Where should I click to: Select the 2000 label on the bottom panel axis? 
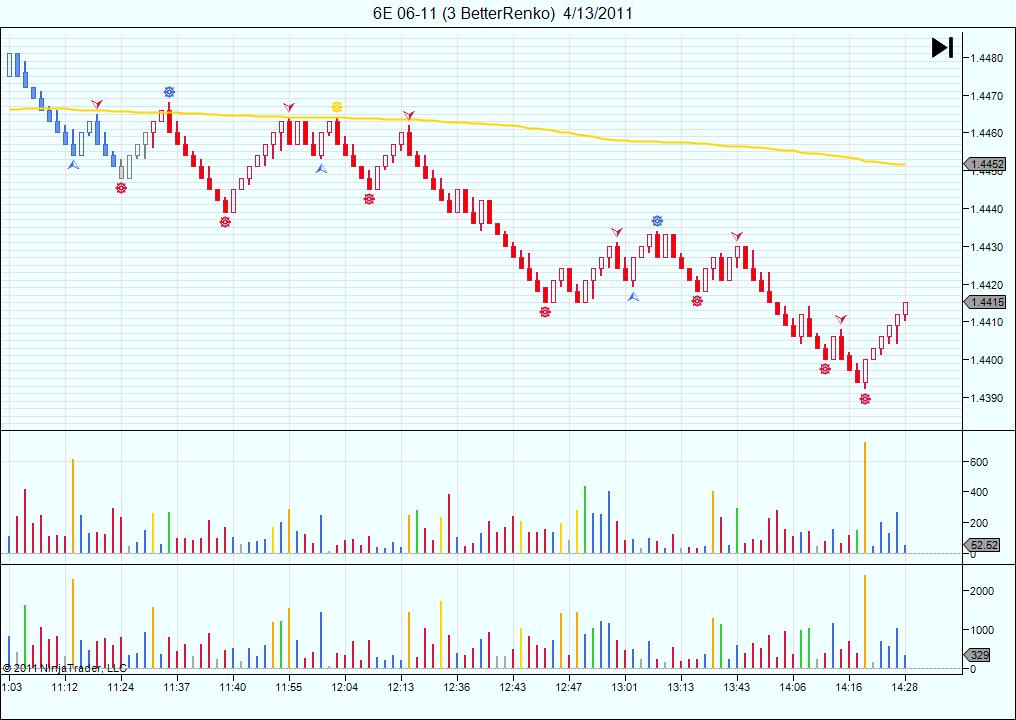(x=982, y=591)
